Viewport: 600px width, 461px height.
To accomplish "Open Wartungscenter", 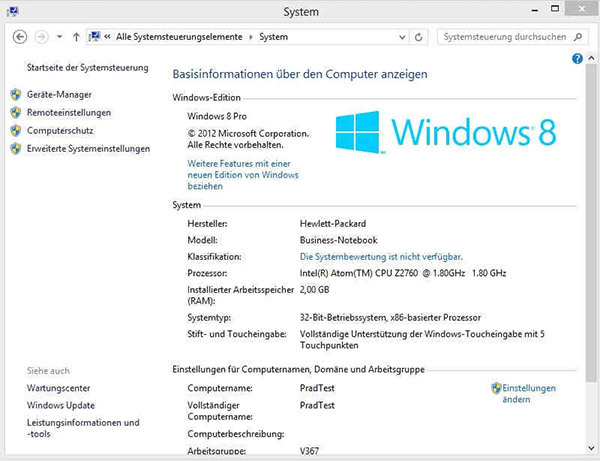I will point(59,388).
